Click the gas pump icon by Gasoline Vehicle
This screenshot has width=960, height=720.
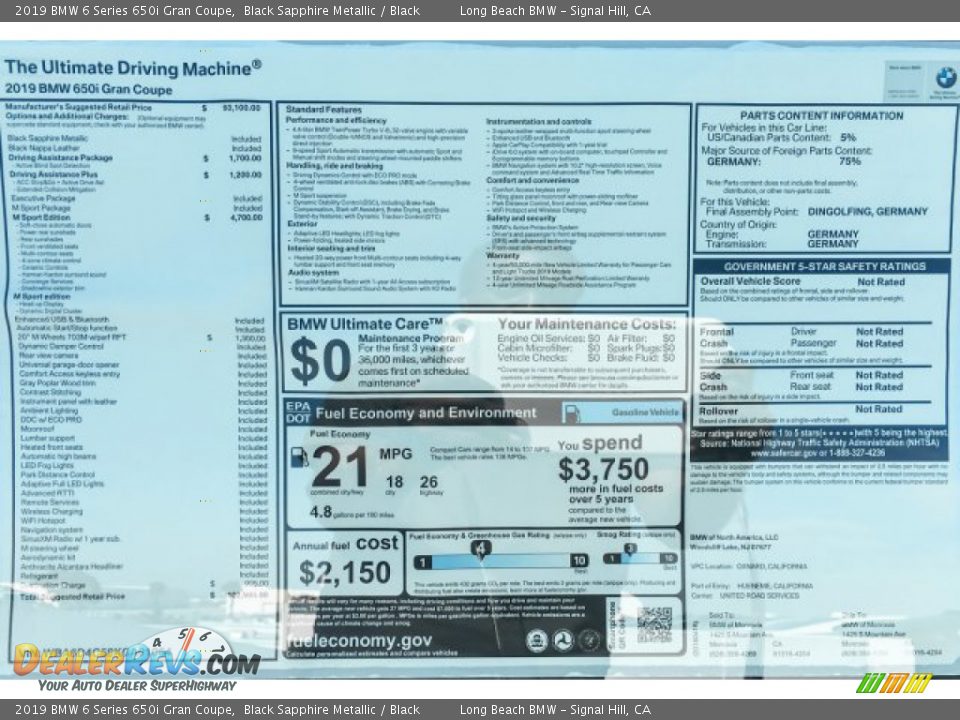point(572,413)
